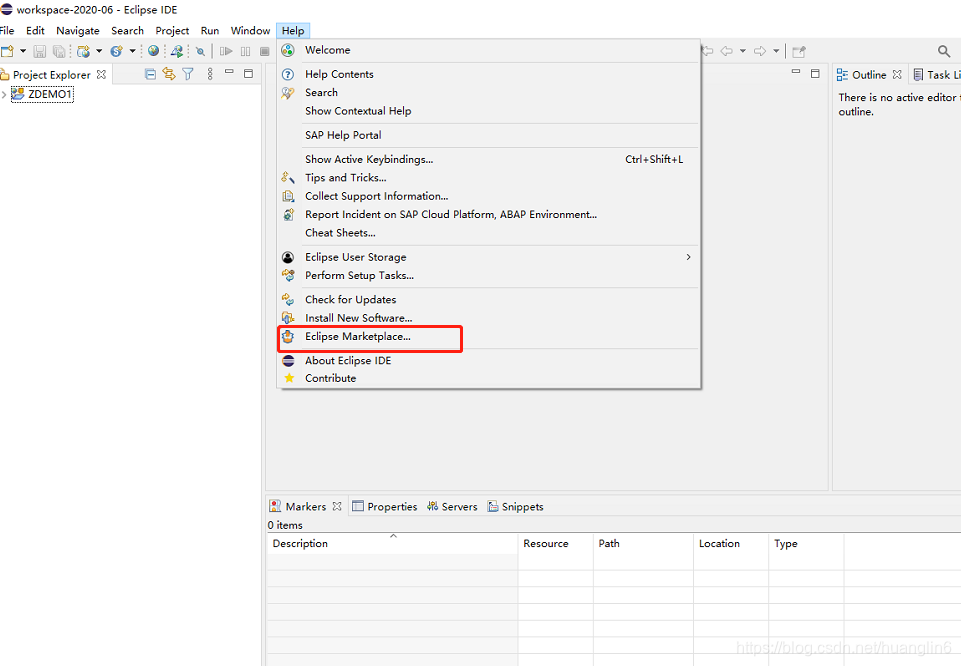Click the new web project globe icon
This screenshot has width=961, height=666.
tap(83, 51)
